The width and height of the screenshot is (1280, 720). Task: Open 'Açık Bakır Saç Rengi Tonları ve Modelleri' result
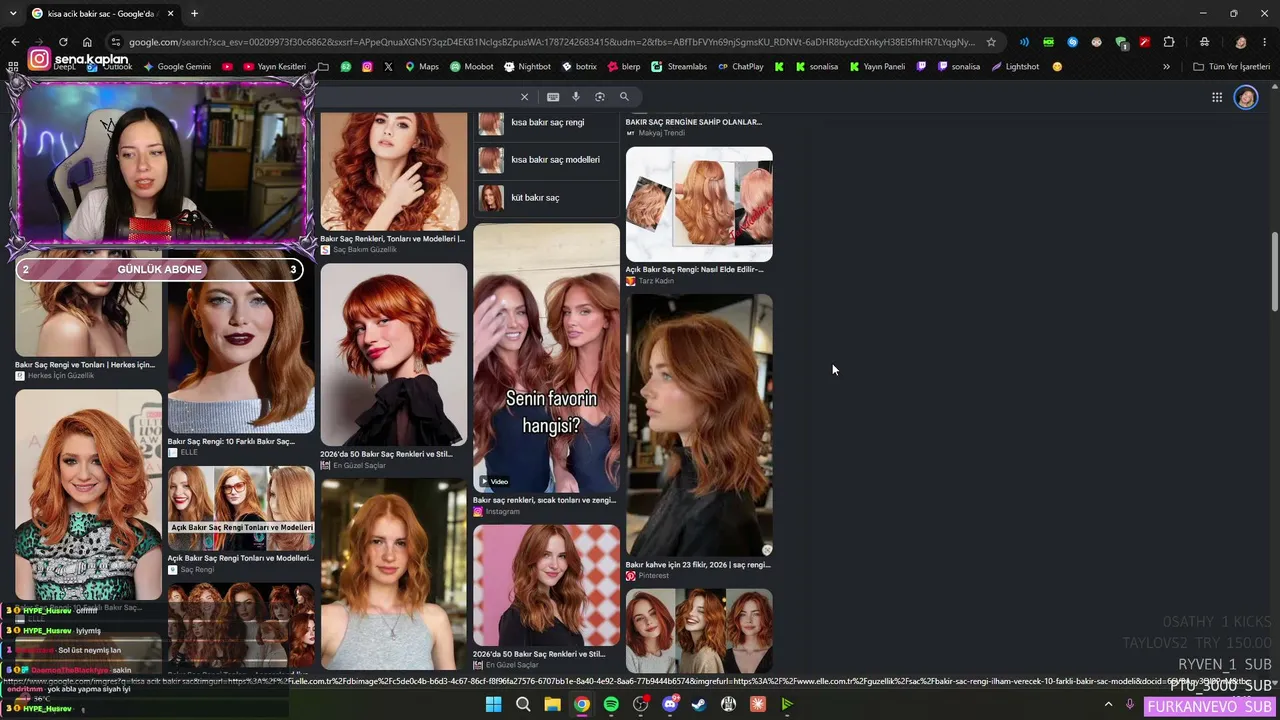point(240,558)
